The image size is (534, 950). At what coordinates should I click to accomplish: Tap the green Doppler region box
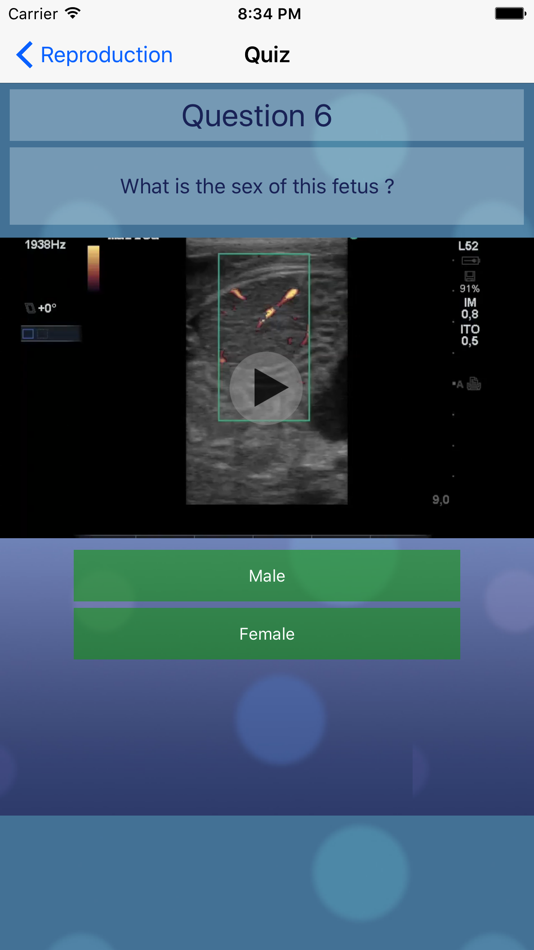[264, 337]
